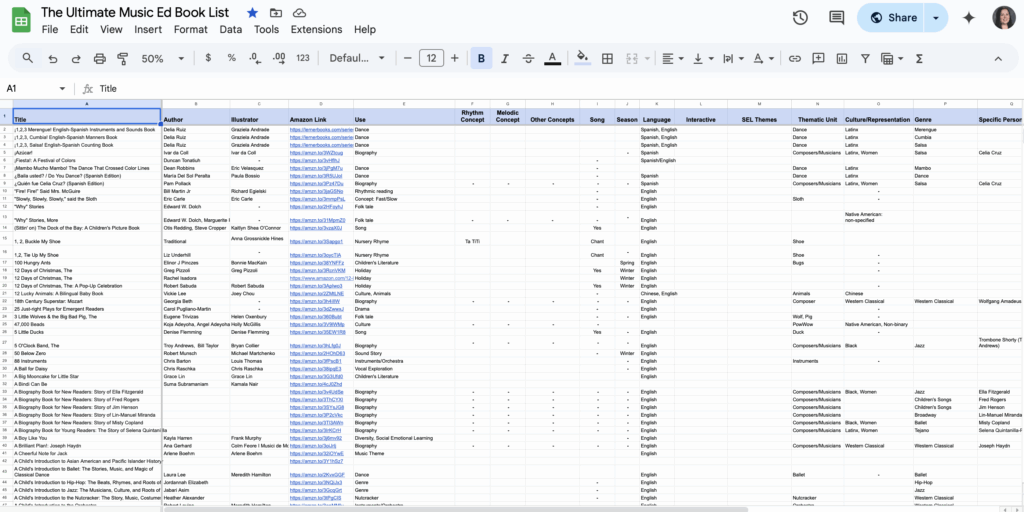Star the document with the star icon

coord(252,13)
